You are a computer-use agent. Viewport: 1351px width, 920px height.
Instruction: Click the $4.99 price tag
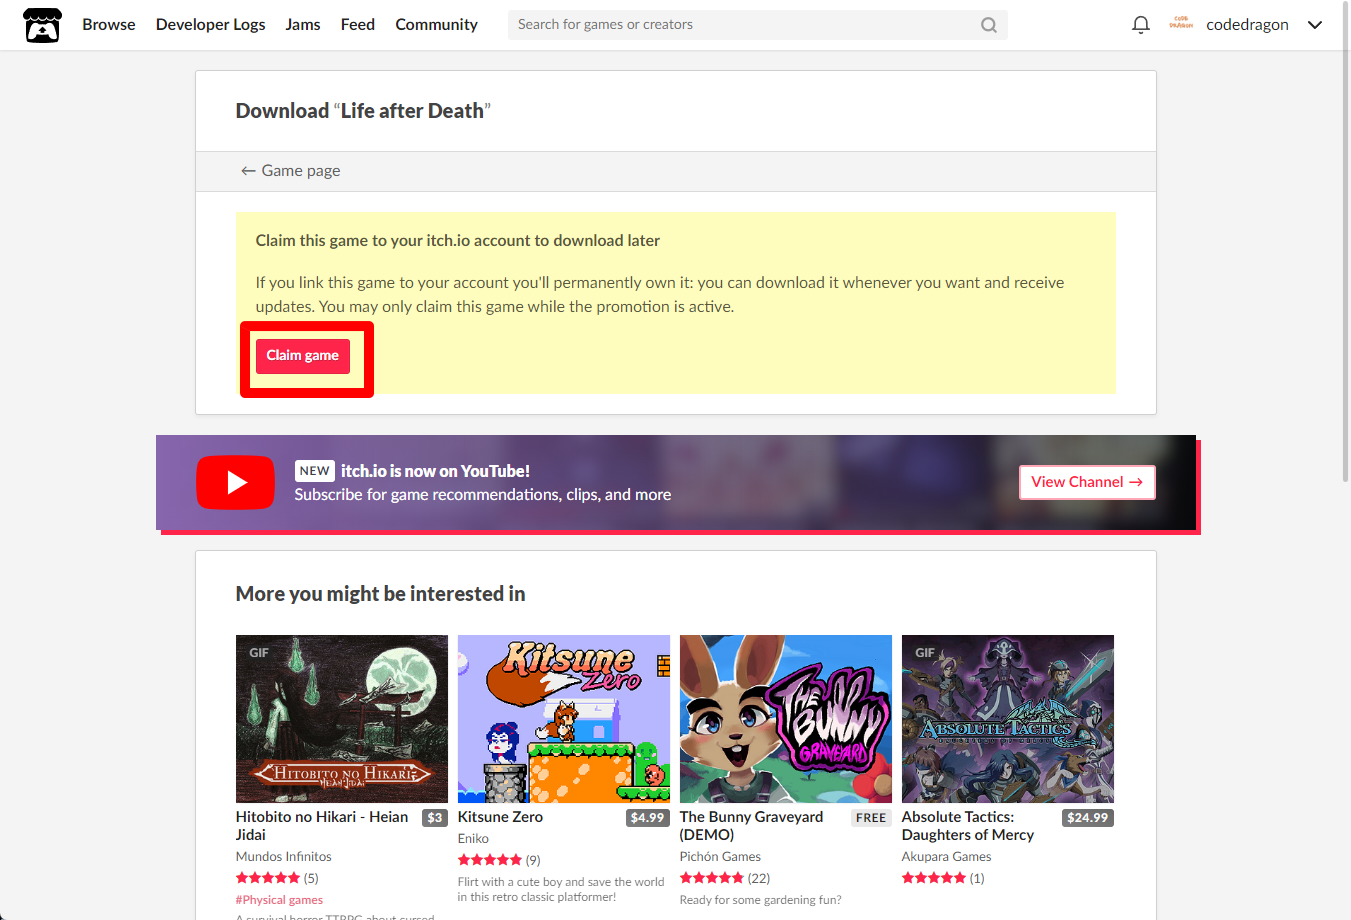pos(648,818)
